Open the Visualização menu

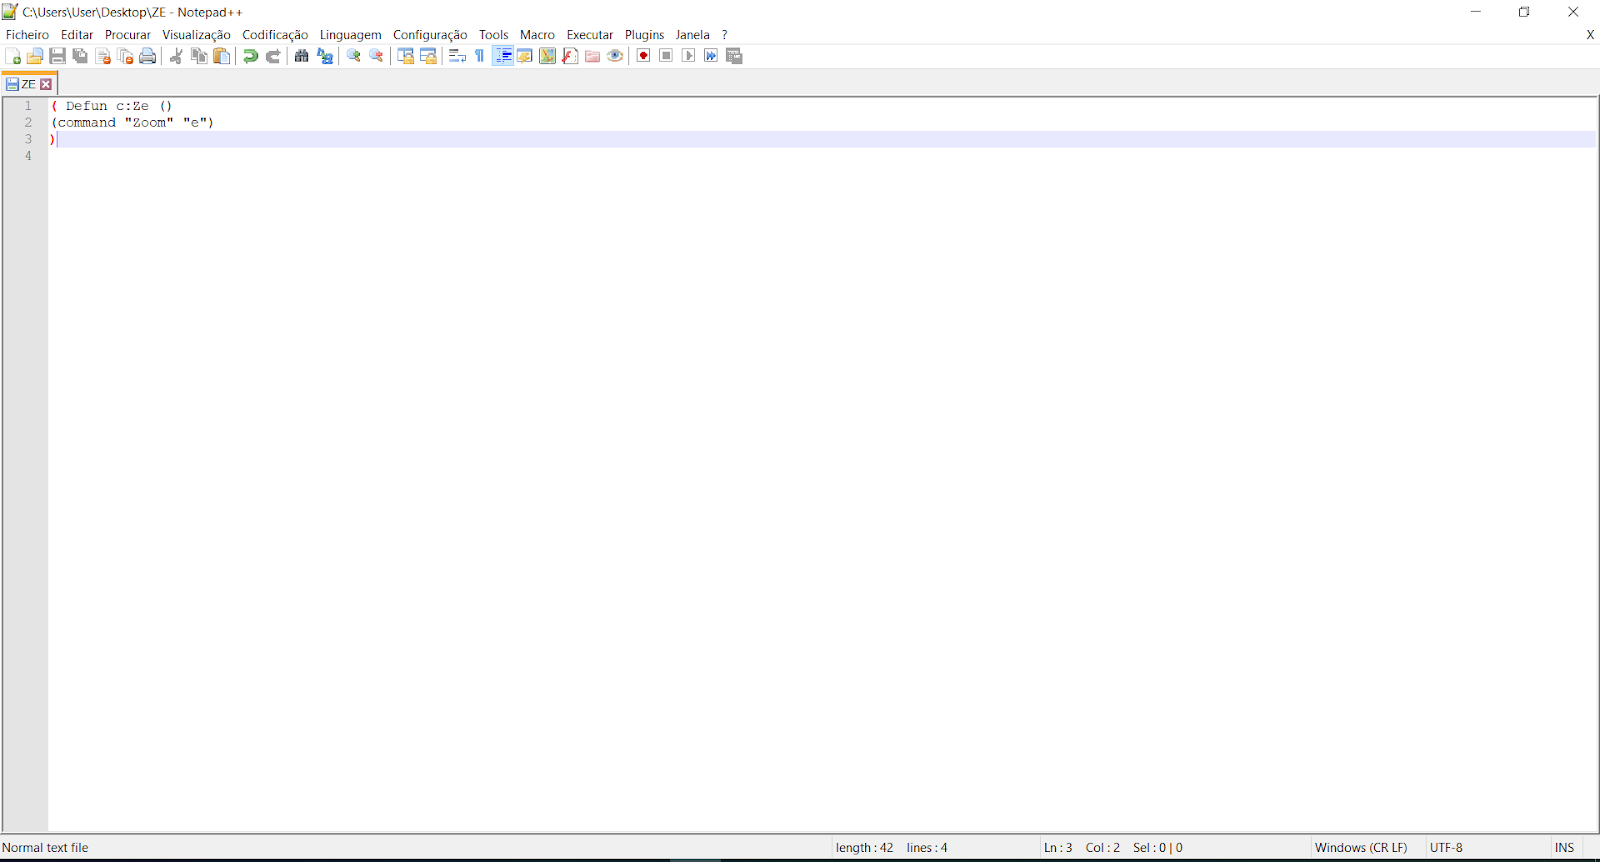click(196, 35)
